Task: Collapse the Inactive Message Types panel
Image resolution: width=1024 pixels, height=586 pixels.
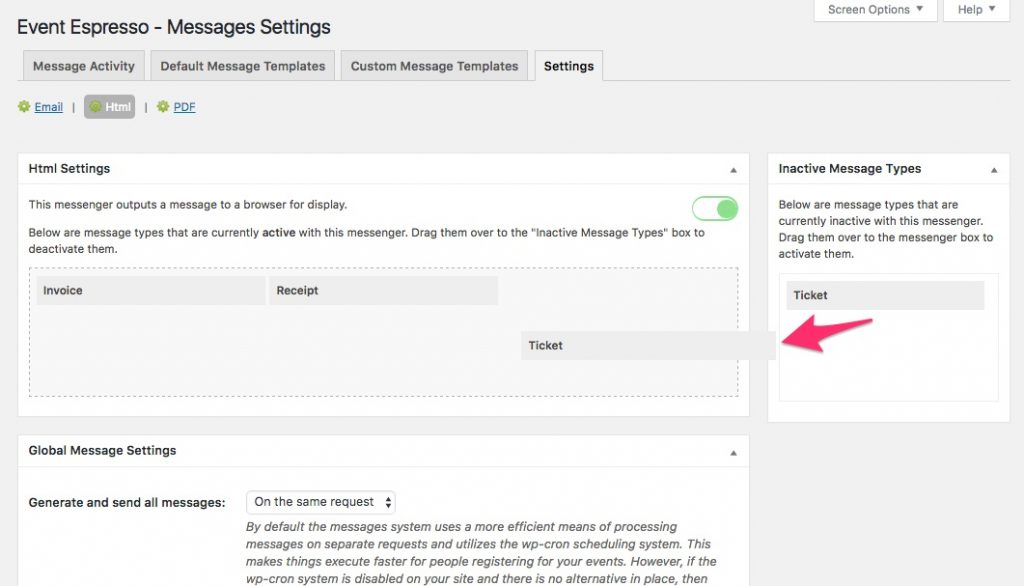Action: pyautogui.click(x=994, y=170)
